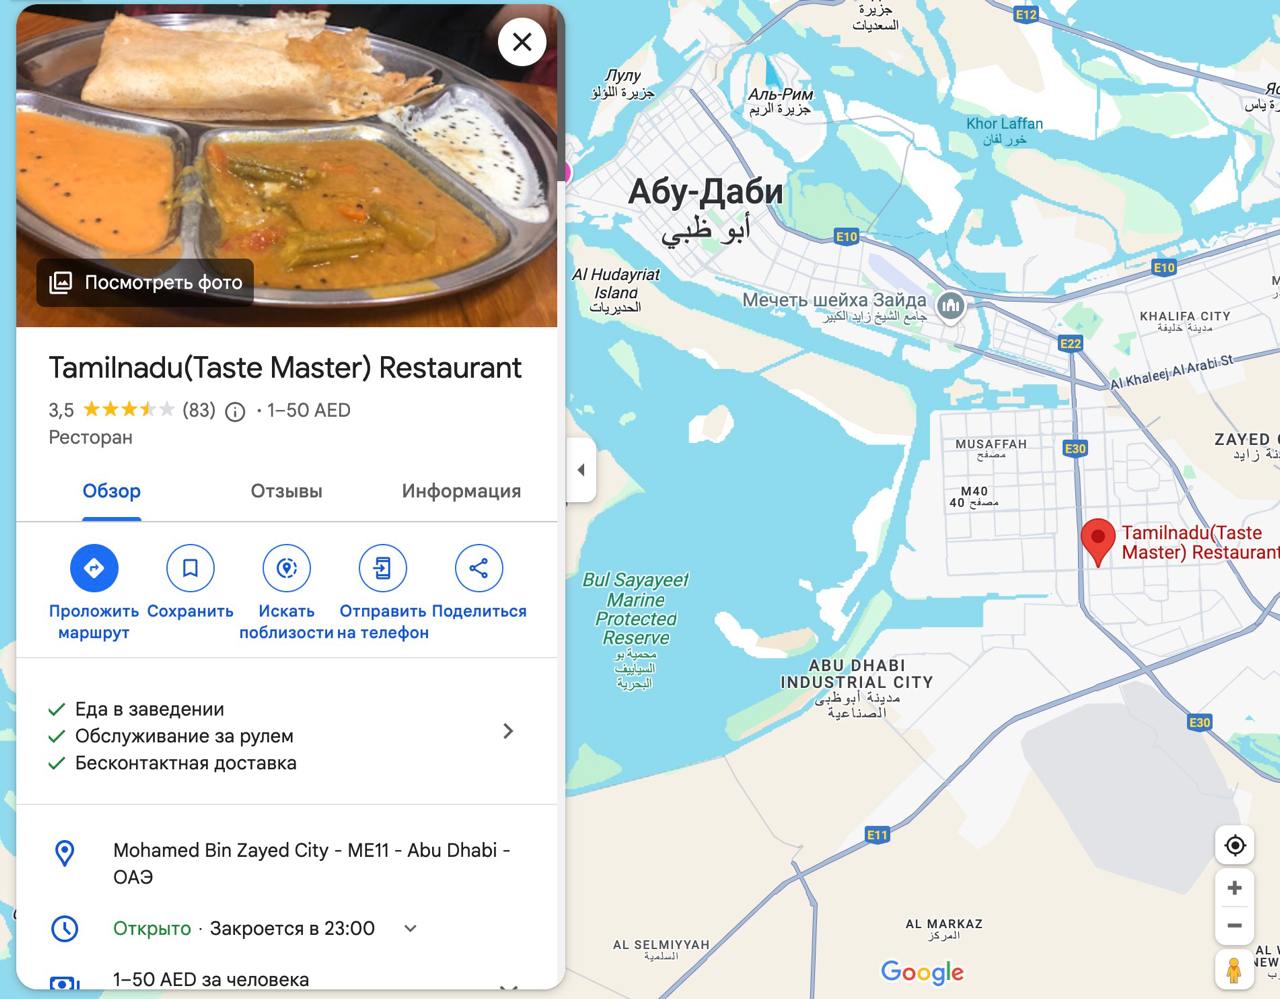Send to phone via Отправить на телефон icon

coord(383,568)
